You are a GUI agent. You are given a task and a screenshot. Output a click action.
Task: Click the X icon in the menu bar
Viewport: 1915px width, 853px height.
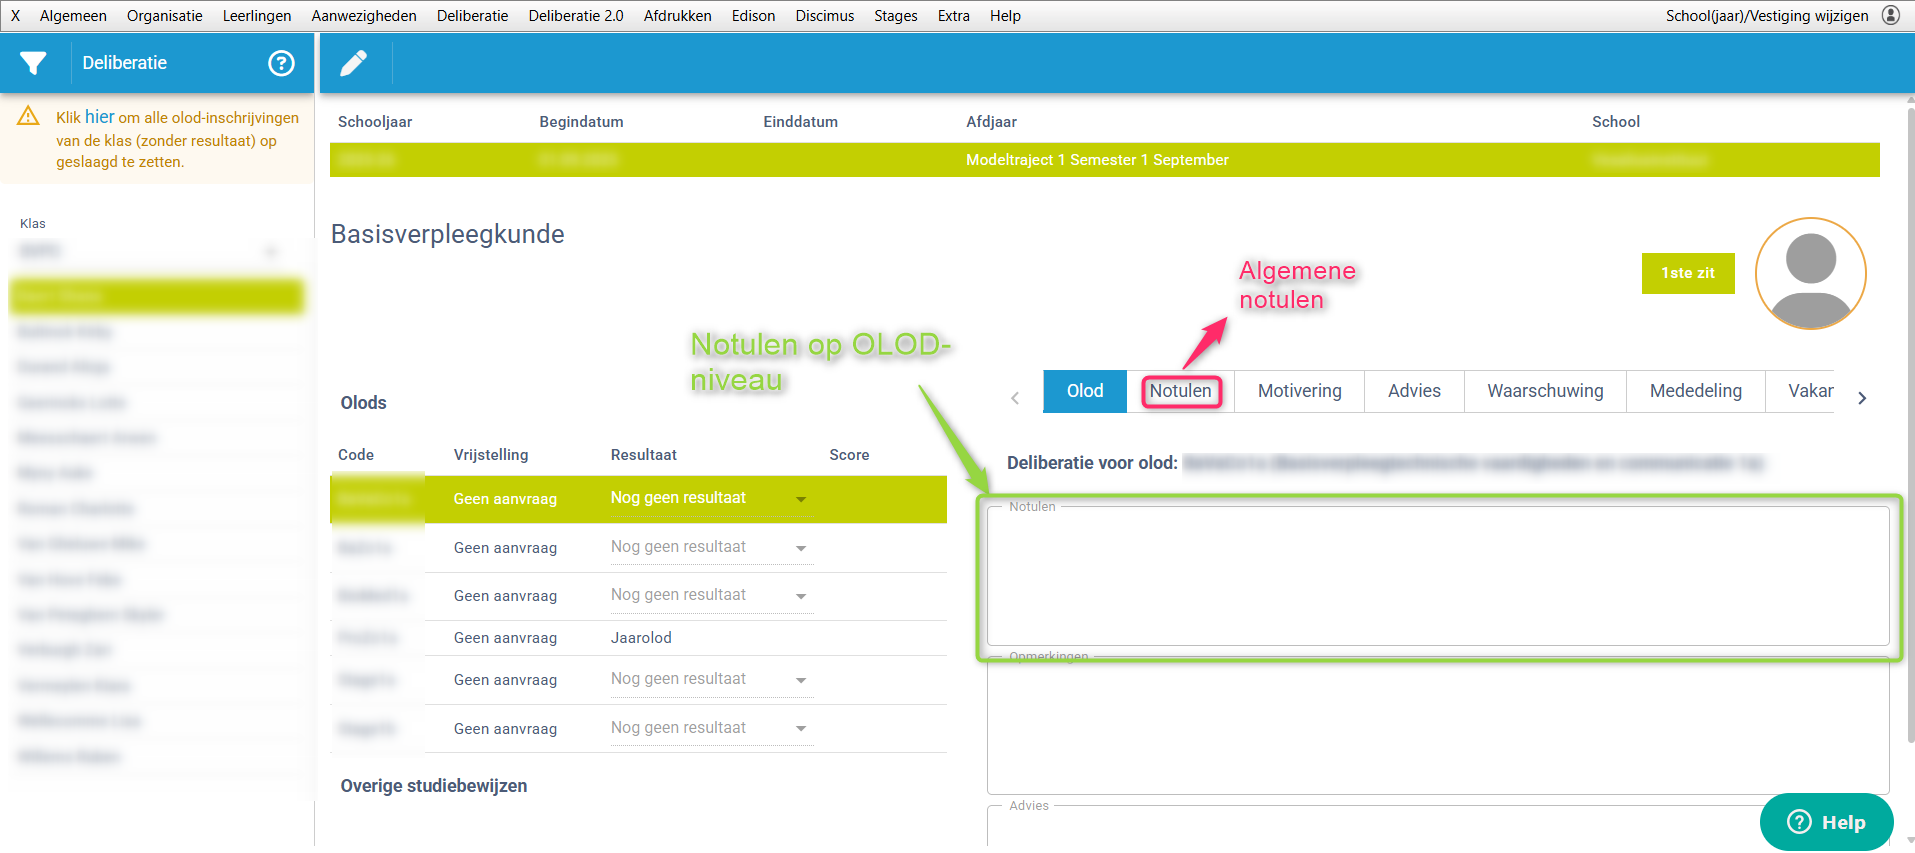coord(15,16)
